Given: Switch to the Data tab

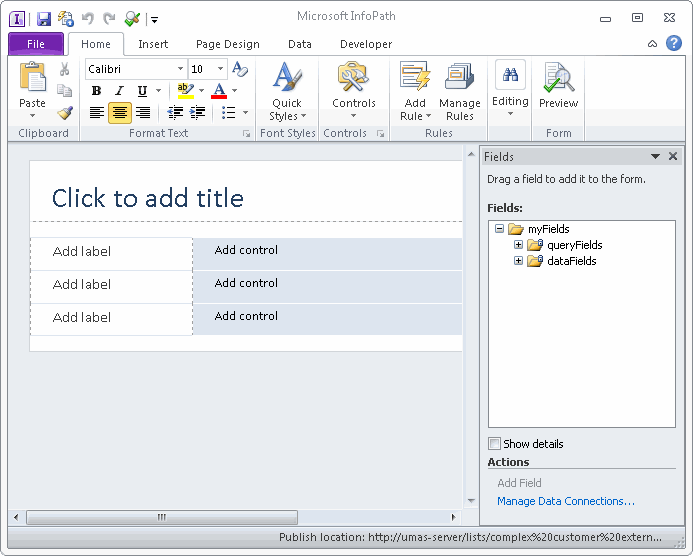Looking at the screenshot, I should (300, 44).
